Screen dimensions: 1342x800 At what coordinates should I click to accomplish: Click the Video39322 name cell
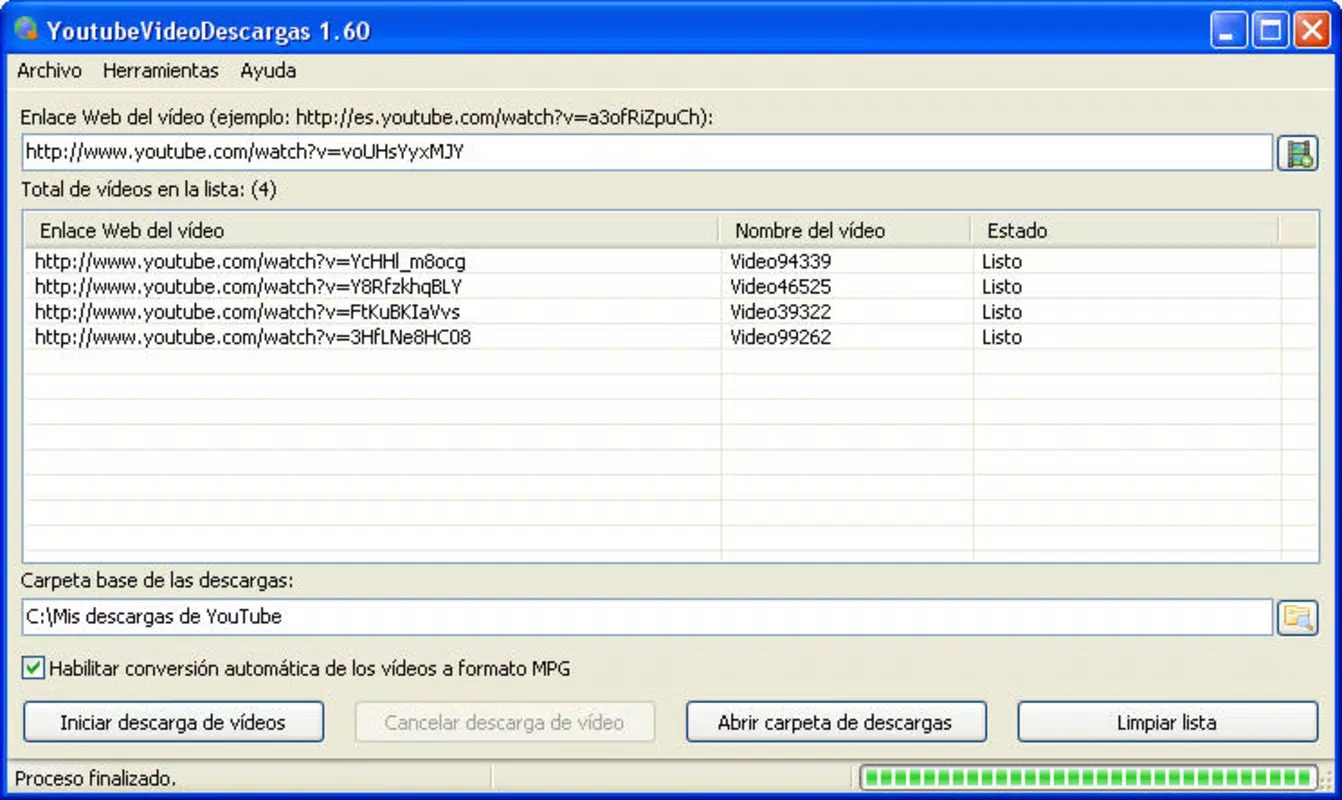[x=780, y=312]
